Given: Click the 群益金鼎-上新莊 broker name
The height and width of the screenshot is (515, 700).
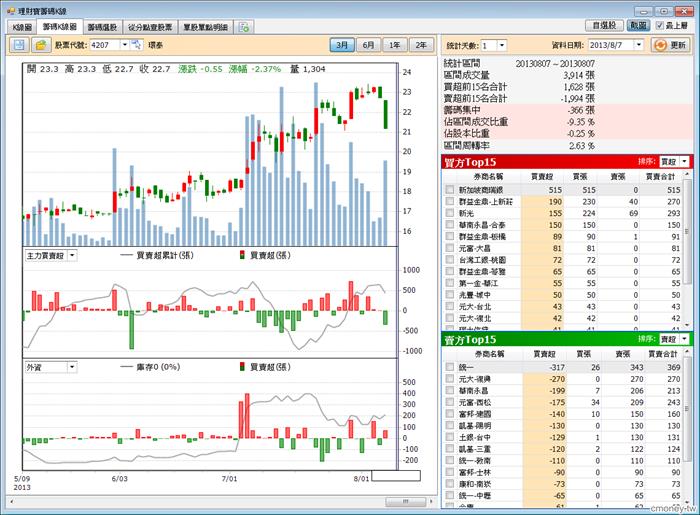Looking at the screenshot, I should click(486, 202).
